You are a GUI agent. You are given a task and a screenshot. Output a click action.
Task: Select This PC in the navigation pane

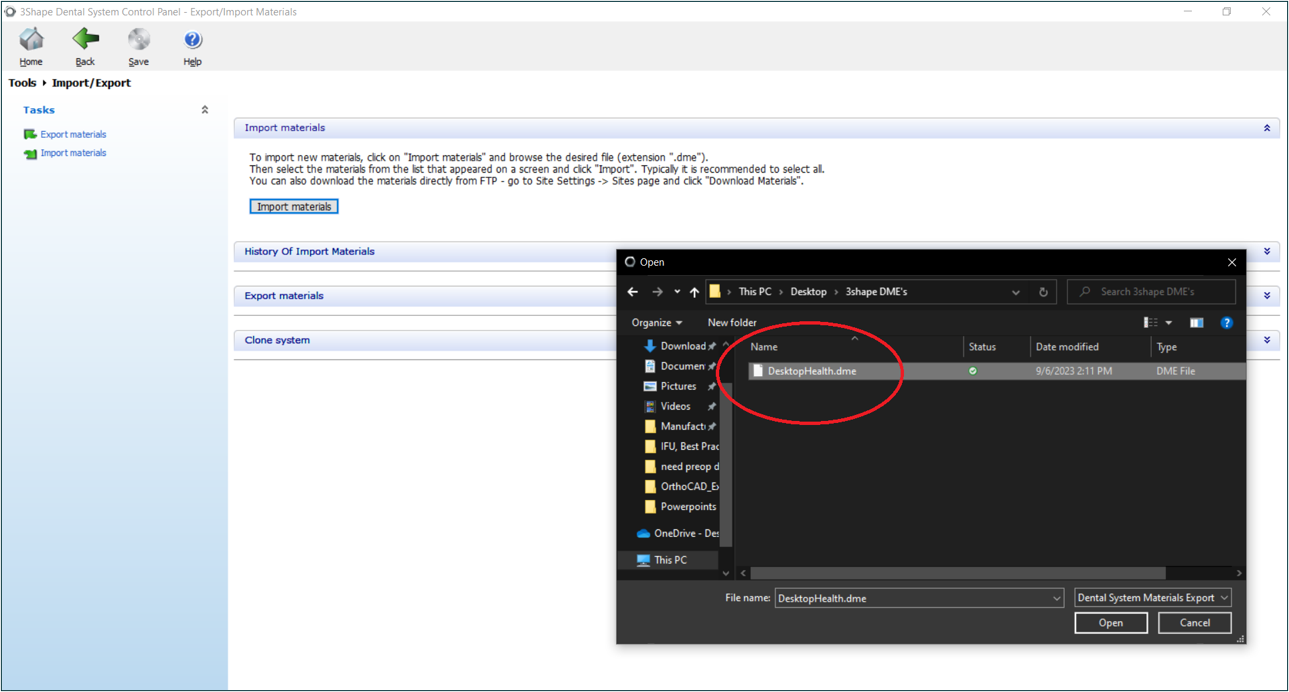(x=670, y=560)
